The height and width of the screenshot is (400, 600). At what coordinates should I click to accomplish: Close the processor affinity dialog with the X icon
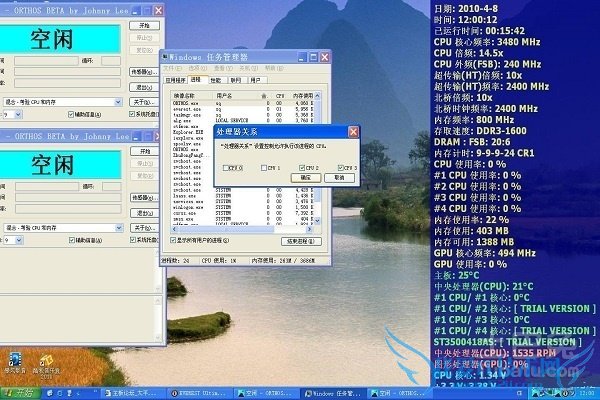(352, 132)
